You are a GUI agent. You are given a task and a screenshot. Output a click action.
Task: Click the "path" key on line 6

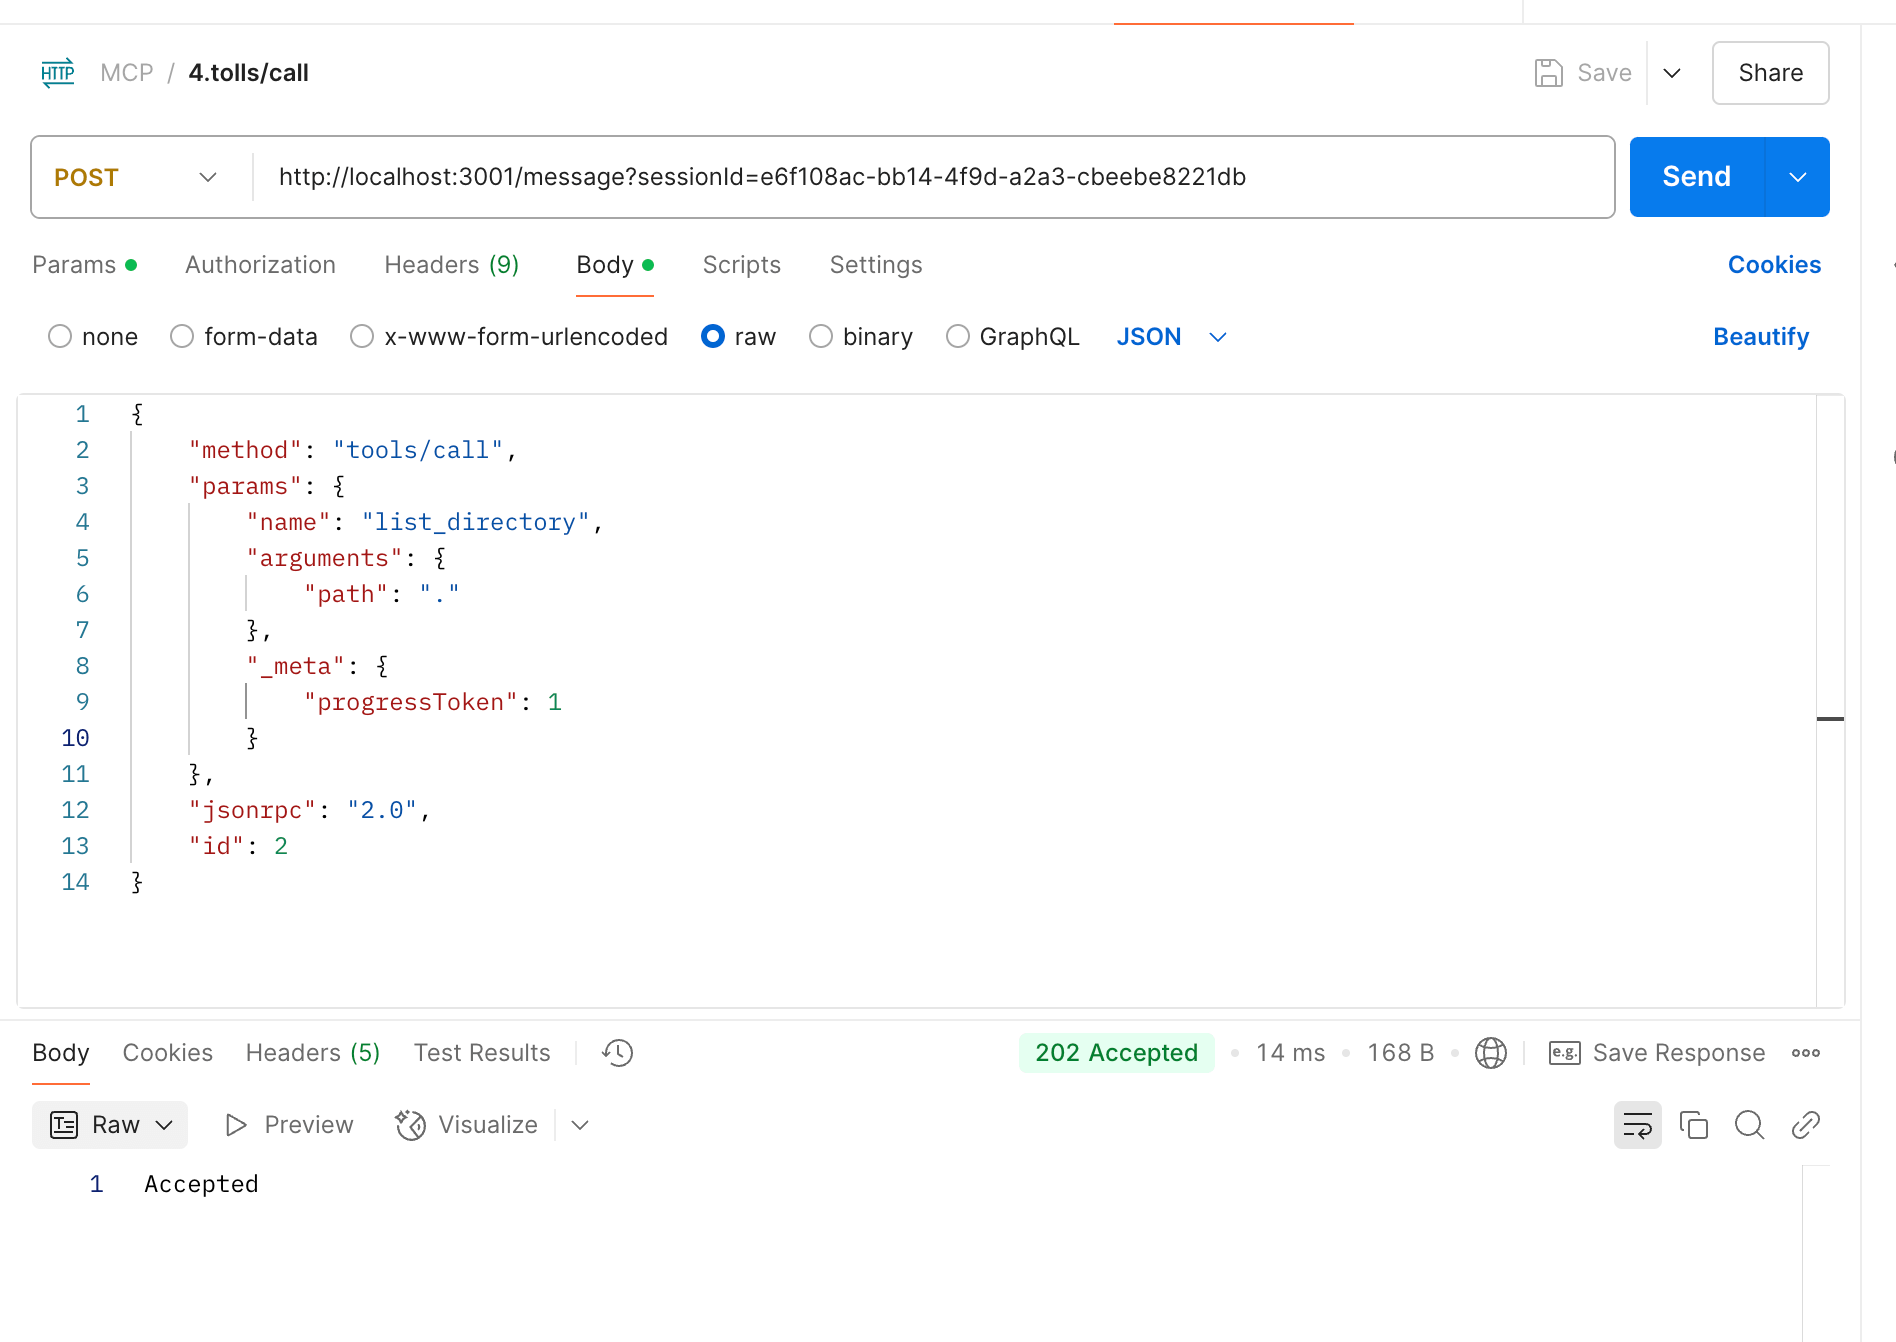(x=346, y=594)
